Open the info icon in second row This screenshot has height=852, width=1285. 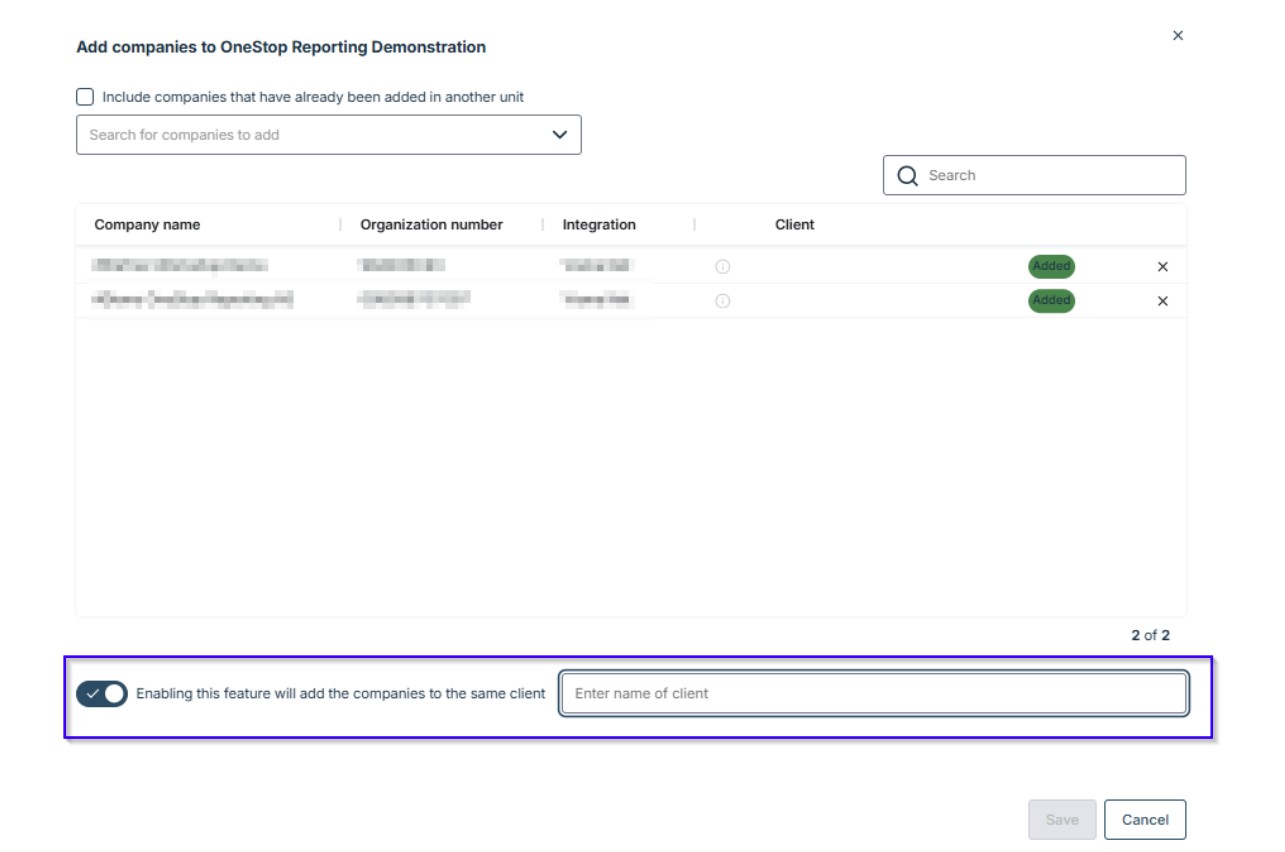(722, 301)
